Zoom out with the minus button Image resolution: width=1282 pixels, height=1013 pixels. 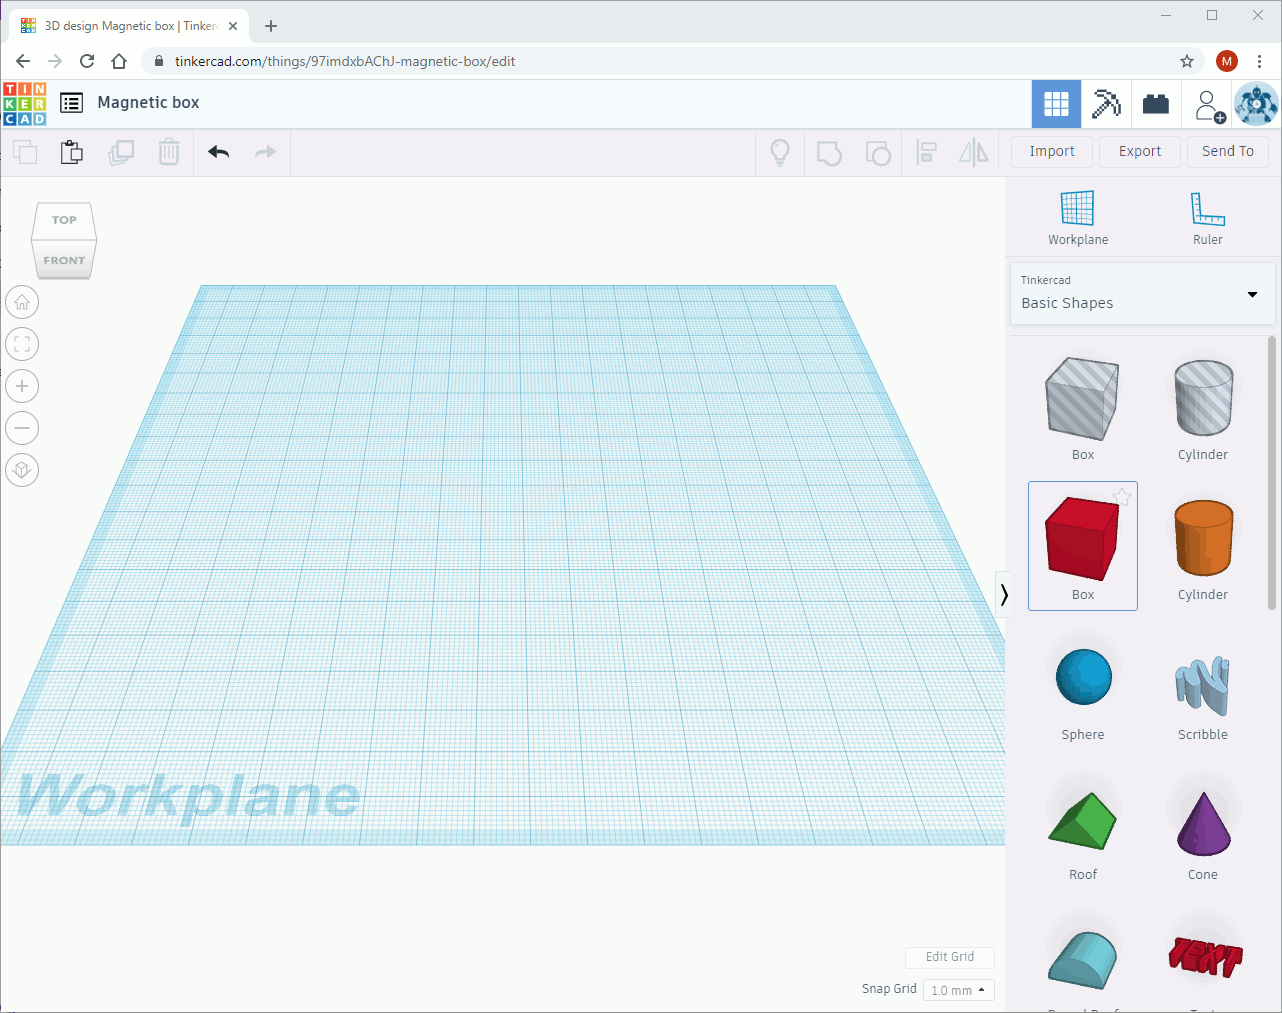click(x=22, y=428)
